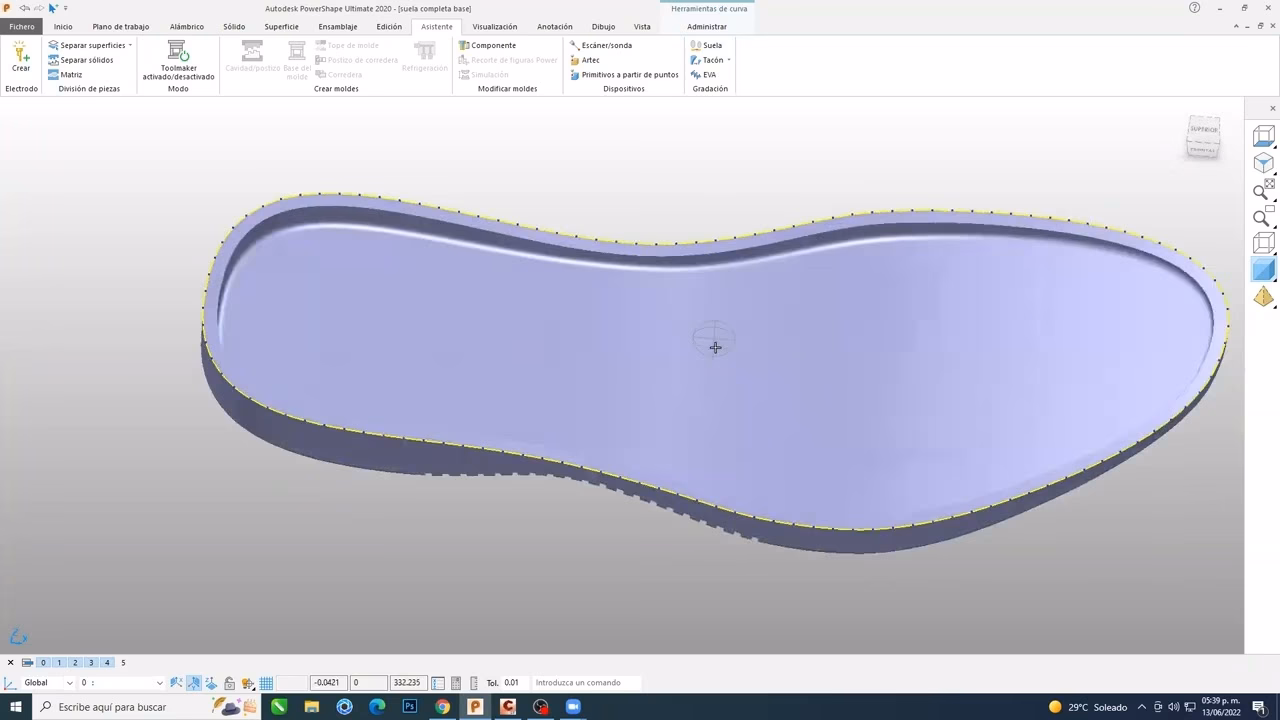
Task: Enable the shaded view blue cube
Action: click(x=1263, y=270)
